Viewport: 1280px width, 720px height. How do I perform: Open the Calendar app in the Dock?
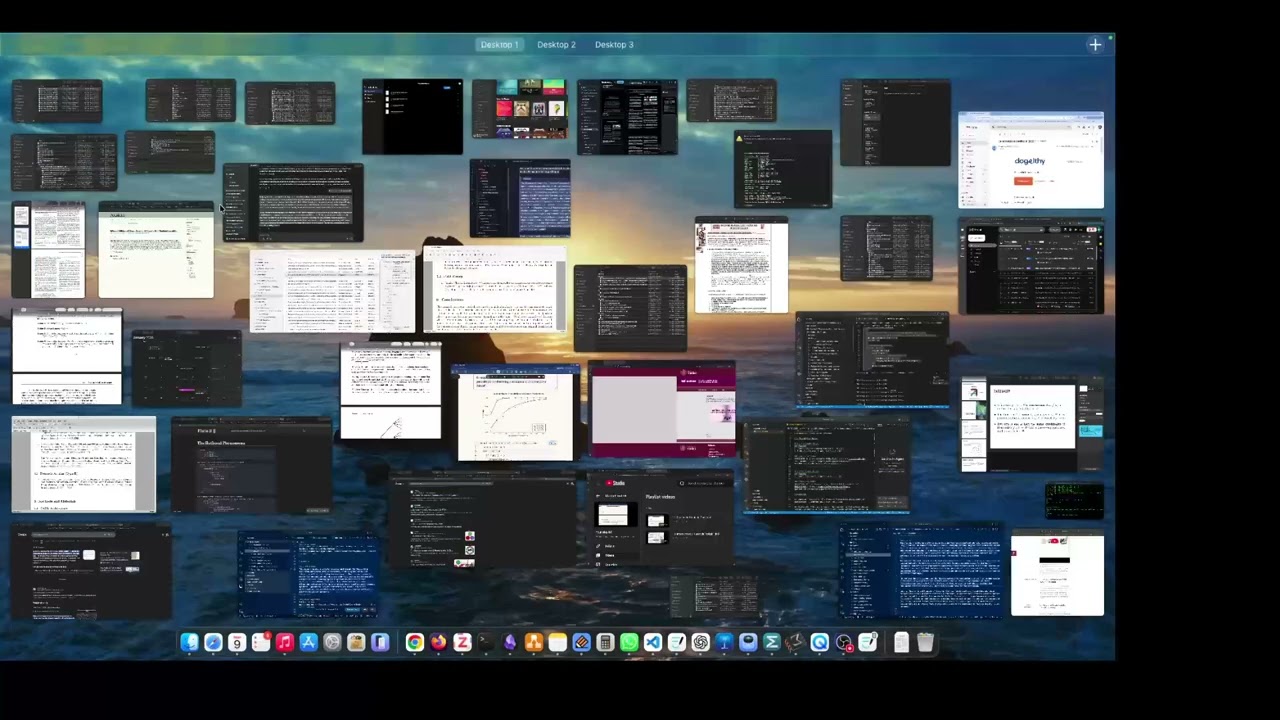click(x=237, y=643)
